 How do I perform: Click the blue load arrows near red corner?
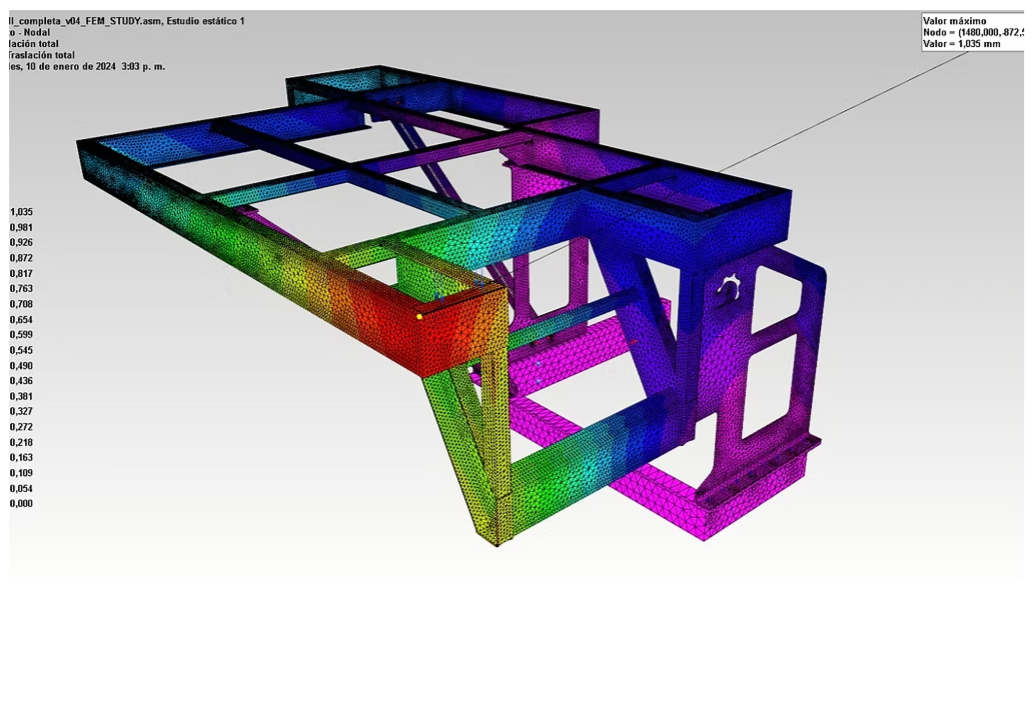[x=440, y=296]
